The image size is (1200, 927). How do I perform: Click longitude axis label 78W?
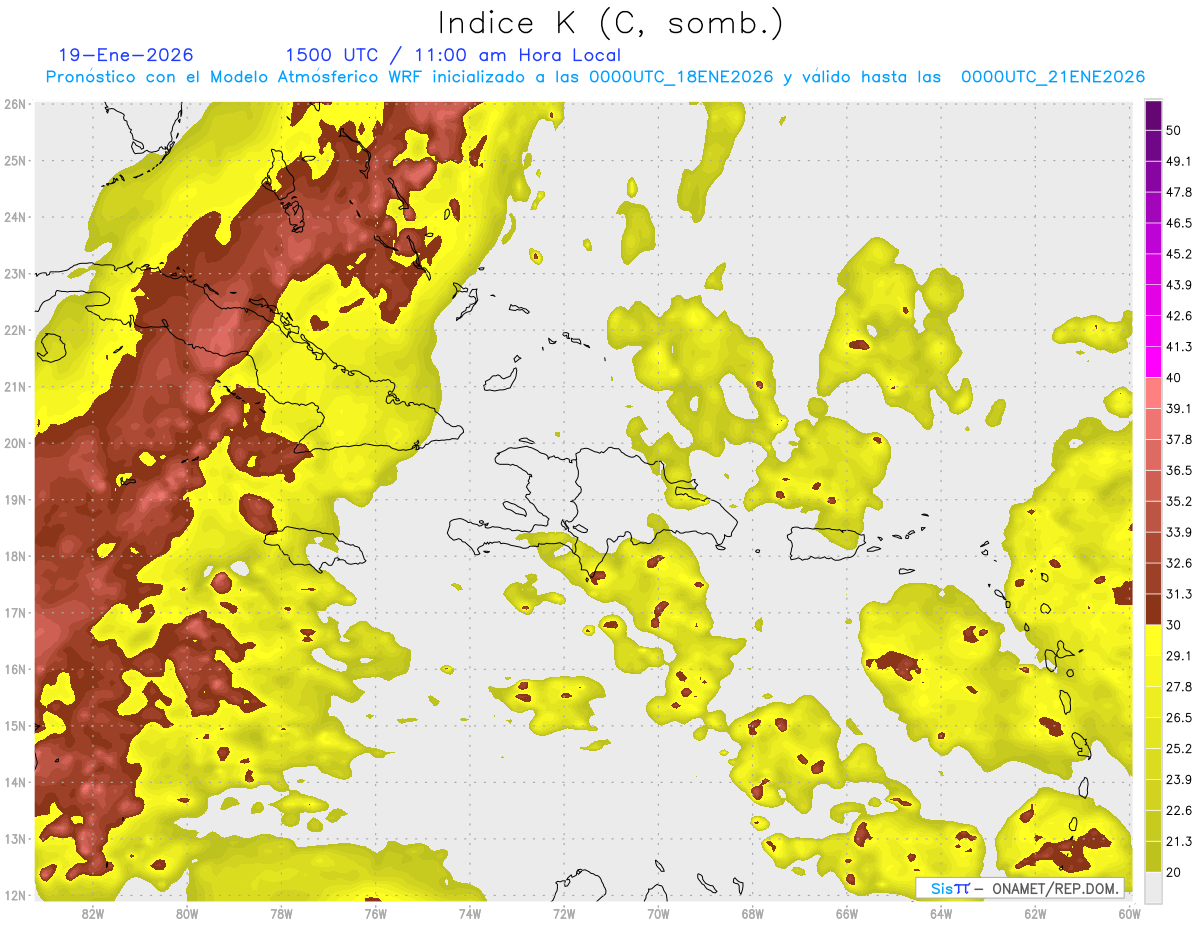pos(281,914)
